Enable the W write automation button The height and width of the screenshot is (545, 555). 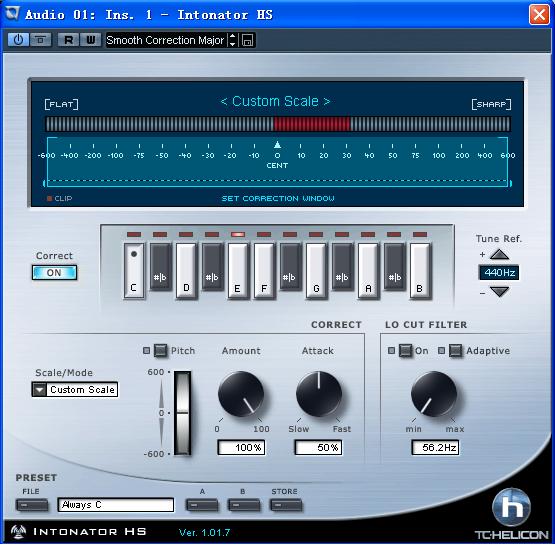(x=91, y=40)
